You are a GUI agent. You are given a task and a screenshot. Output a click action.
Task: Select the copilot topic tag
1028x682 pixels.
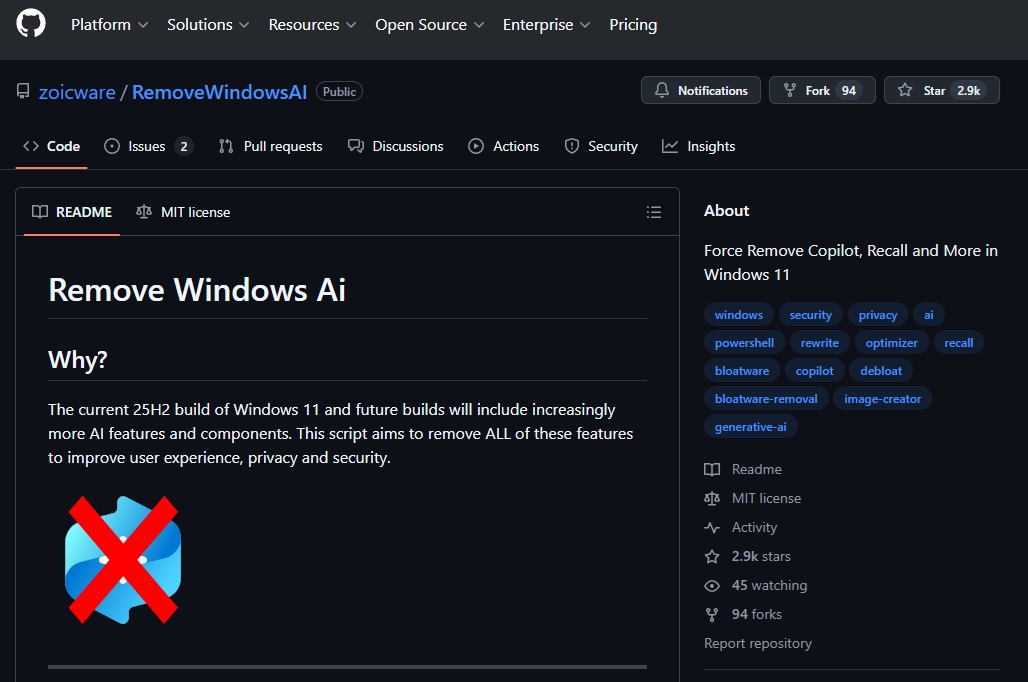click(814, 370)
